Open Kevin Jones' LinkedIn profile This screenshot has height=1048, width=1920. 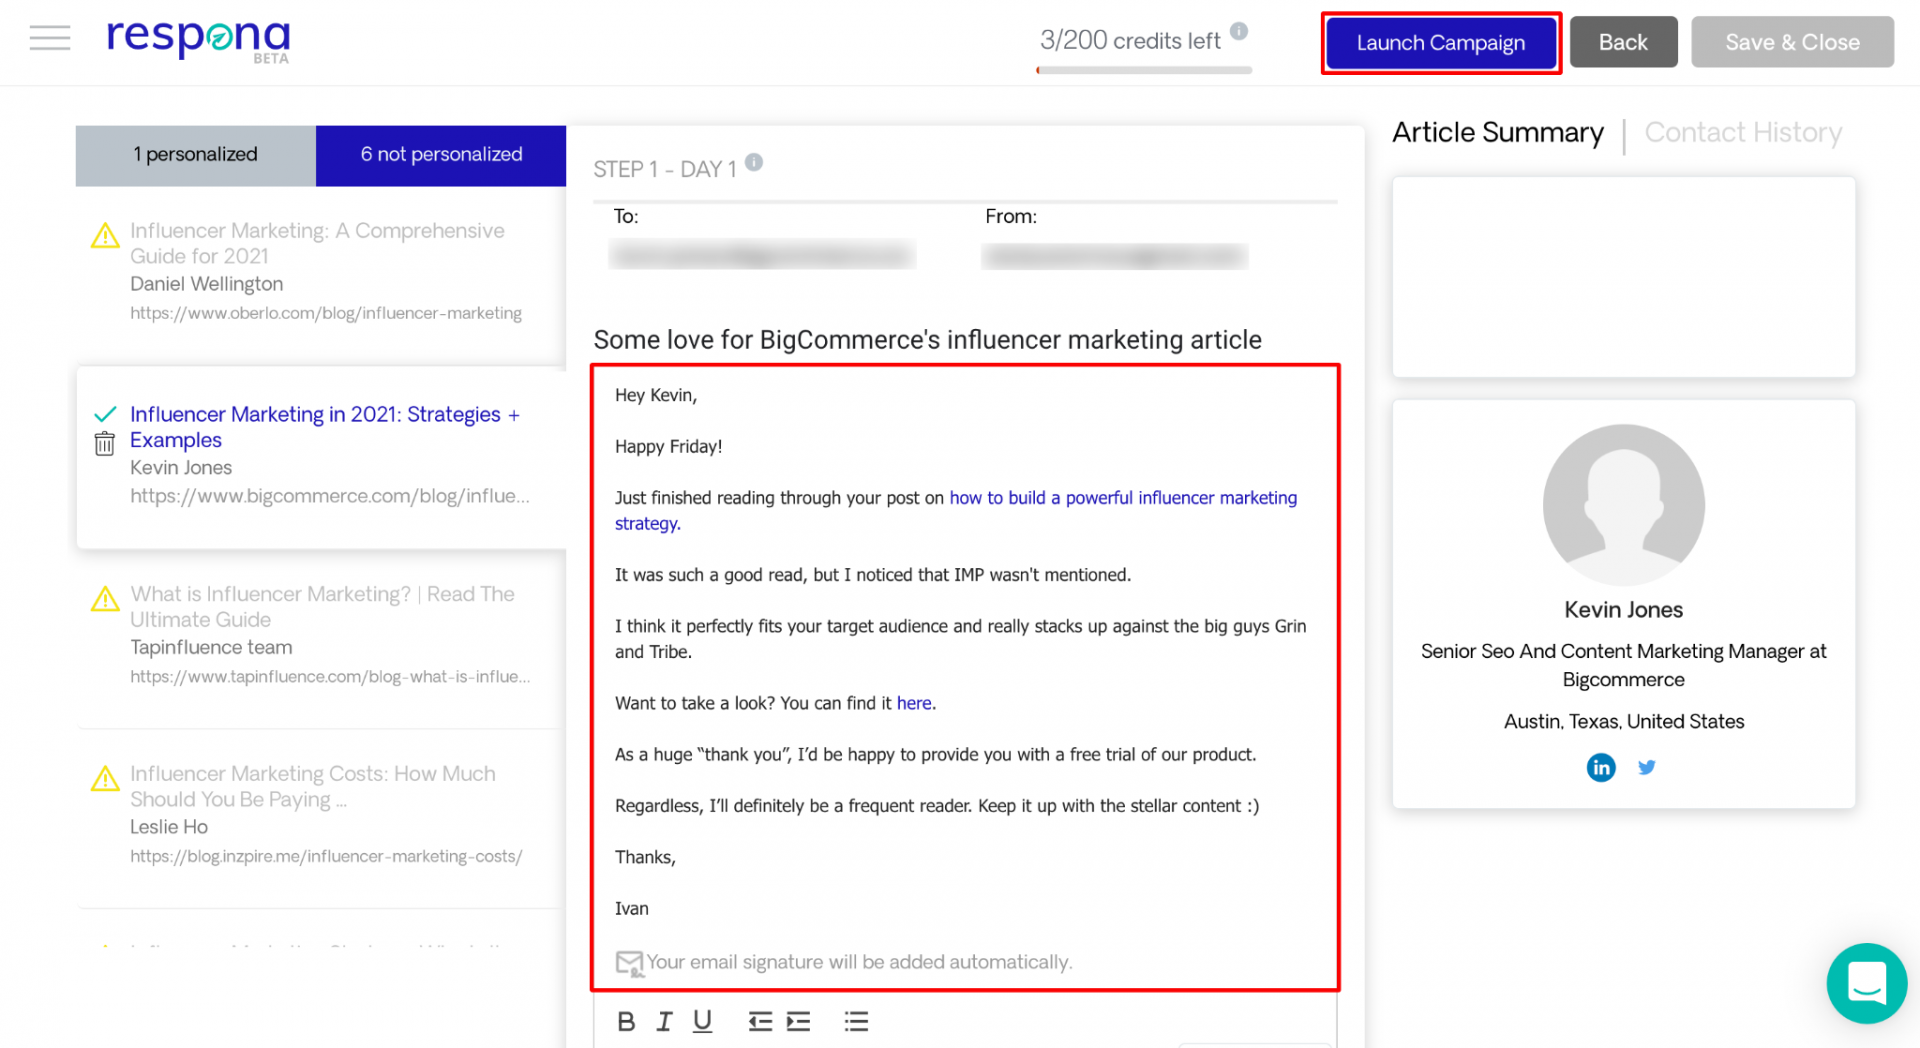[x=1601, y=767]
